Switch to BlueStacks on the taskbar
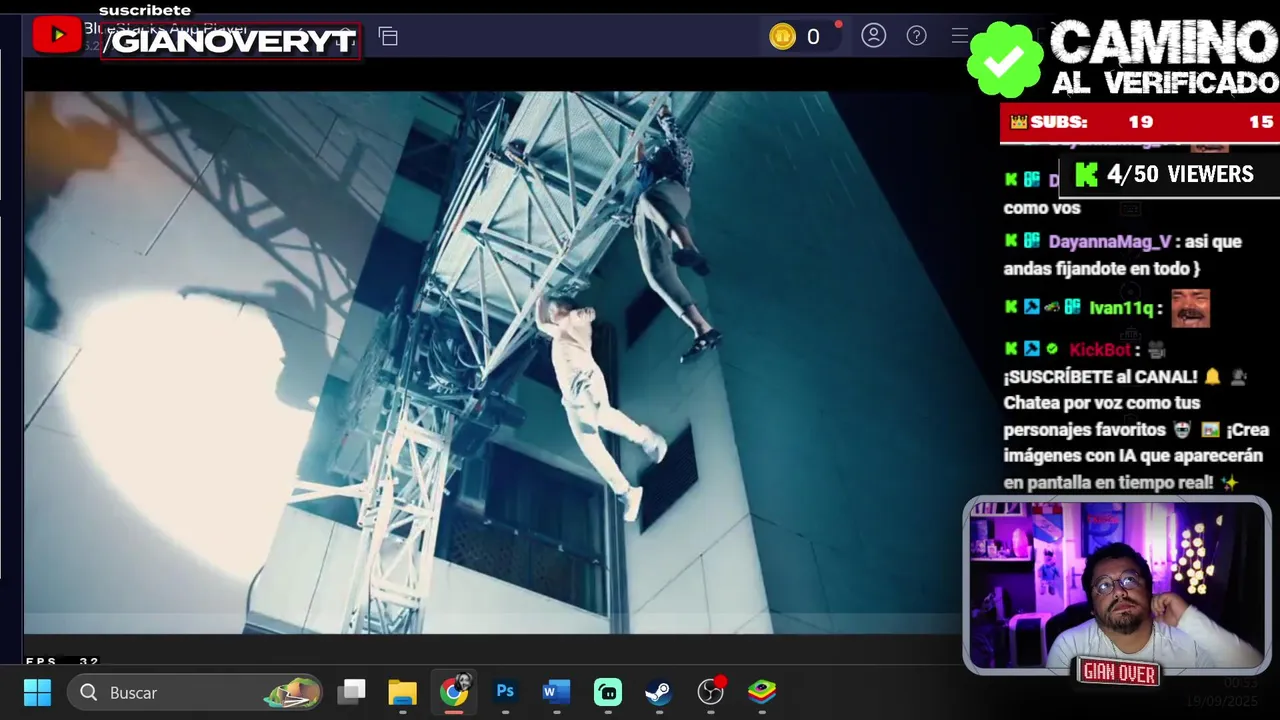Image resolution: width=1280 pixels, height=720 pixels. click(762, 691)
